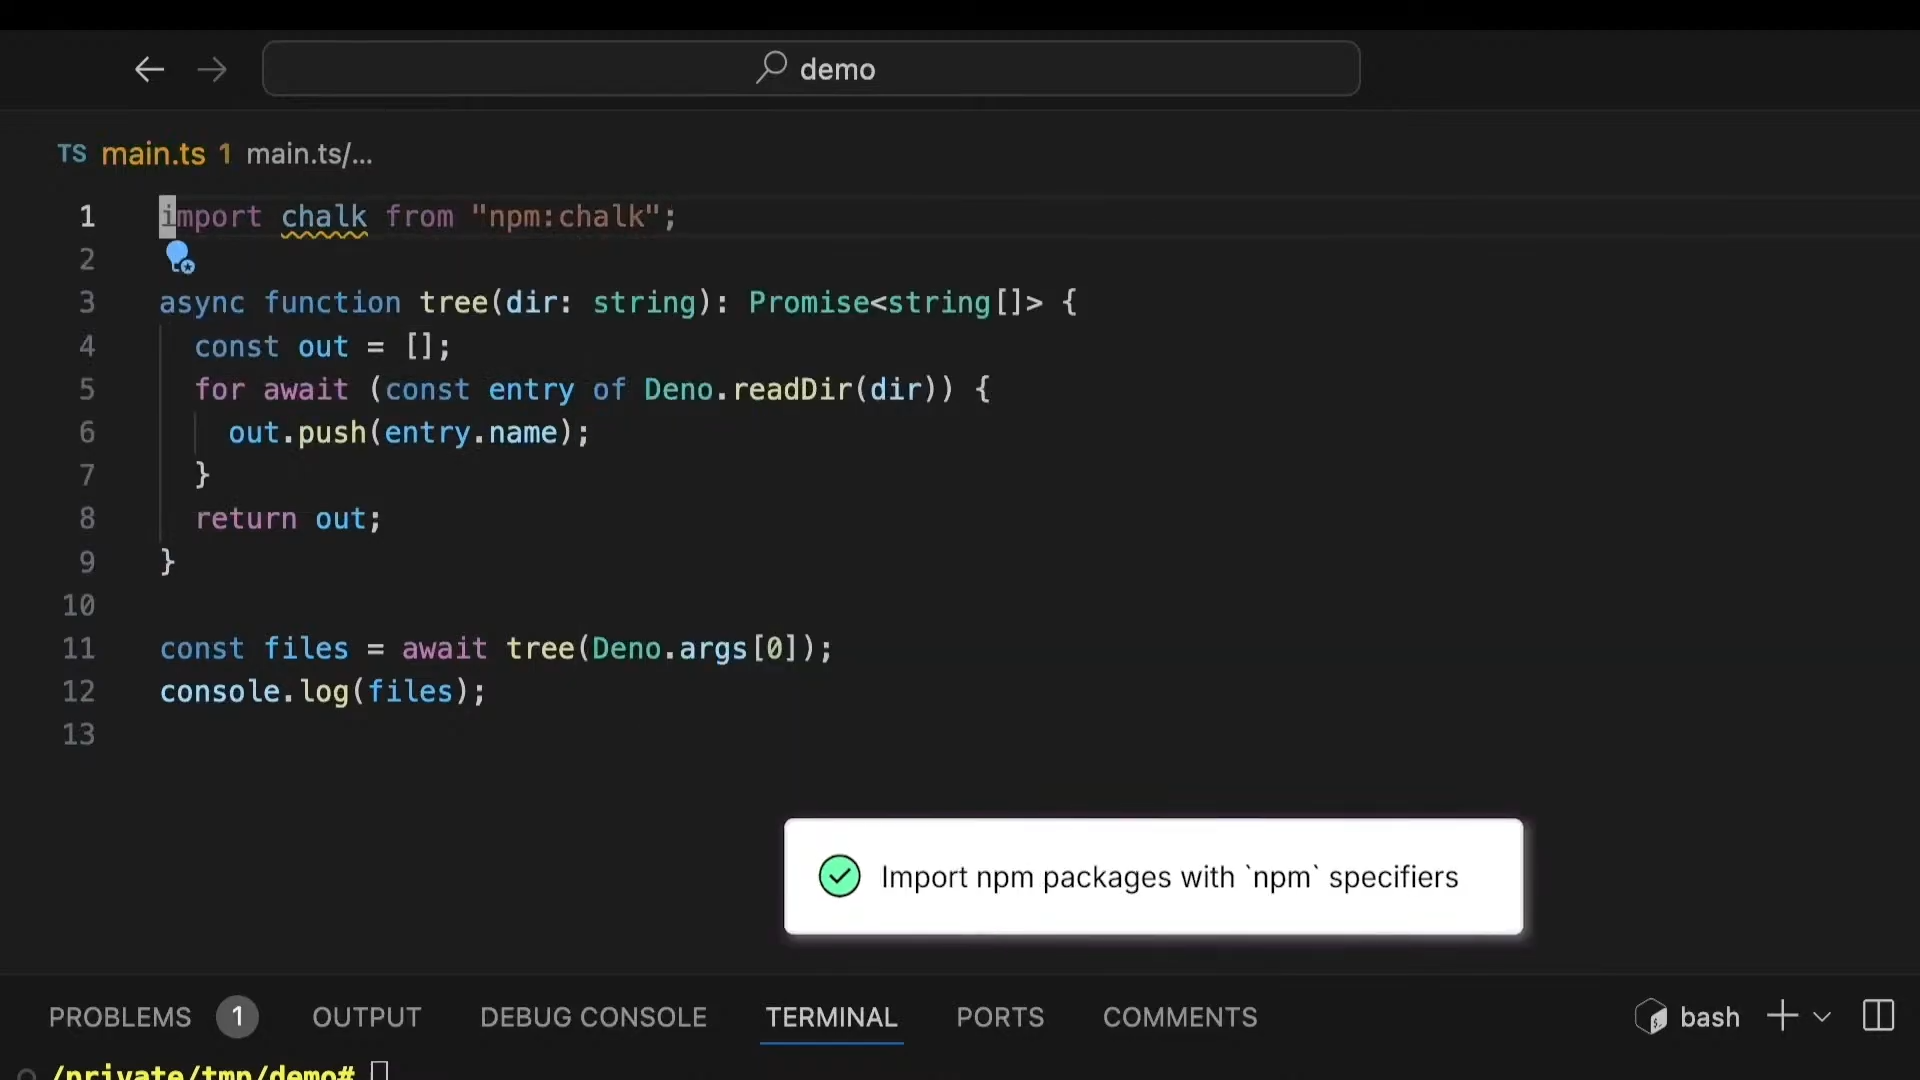Click the npm:chalk import on line 1
Viewport: 1920px width, 1080px height.
tap(570, 216)
